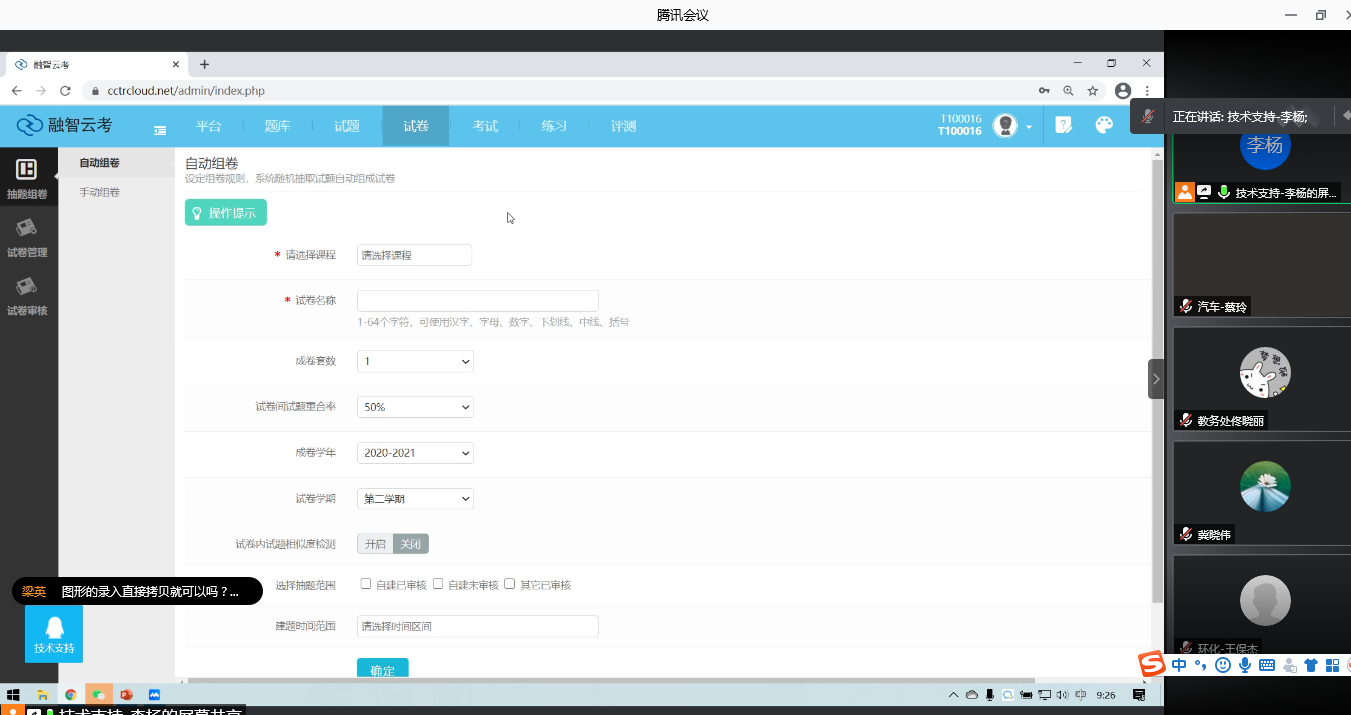Reload the browser page
Image resolution: width=1351 pixels, height=715 pixels.
click(65, 90)
